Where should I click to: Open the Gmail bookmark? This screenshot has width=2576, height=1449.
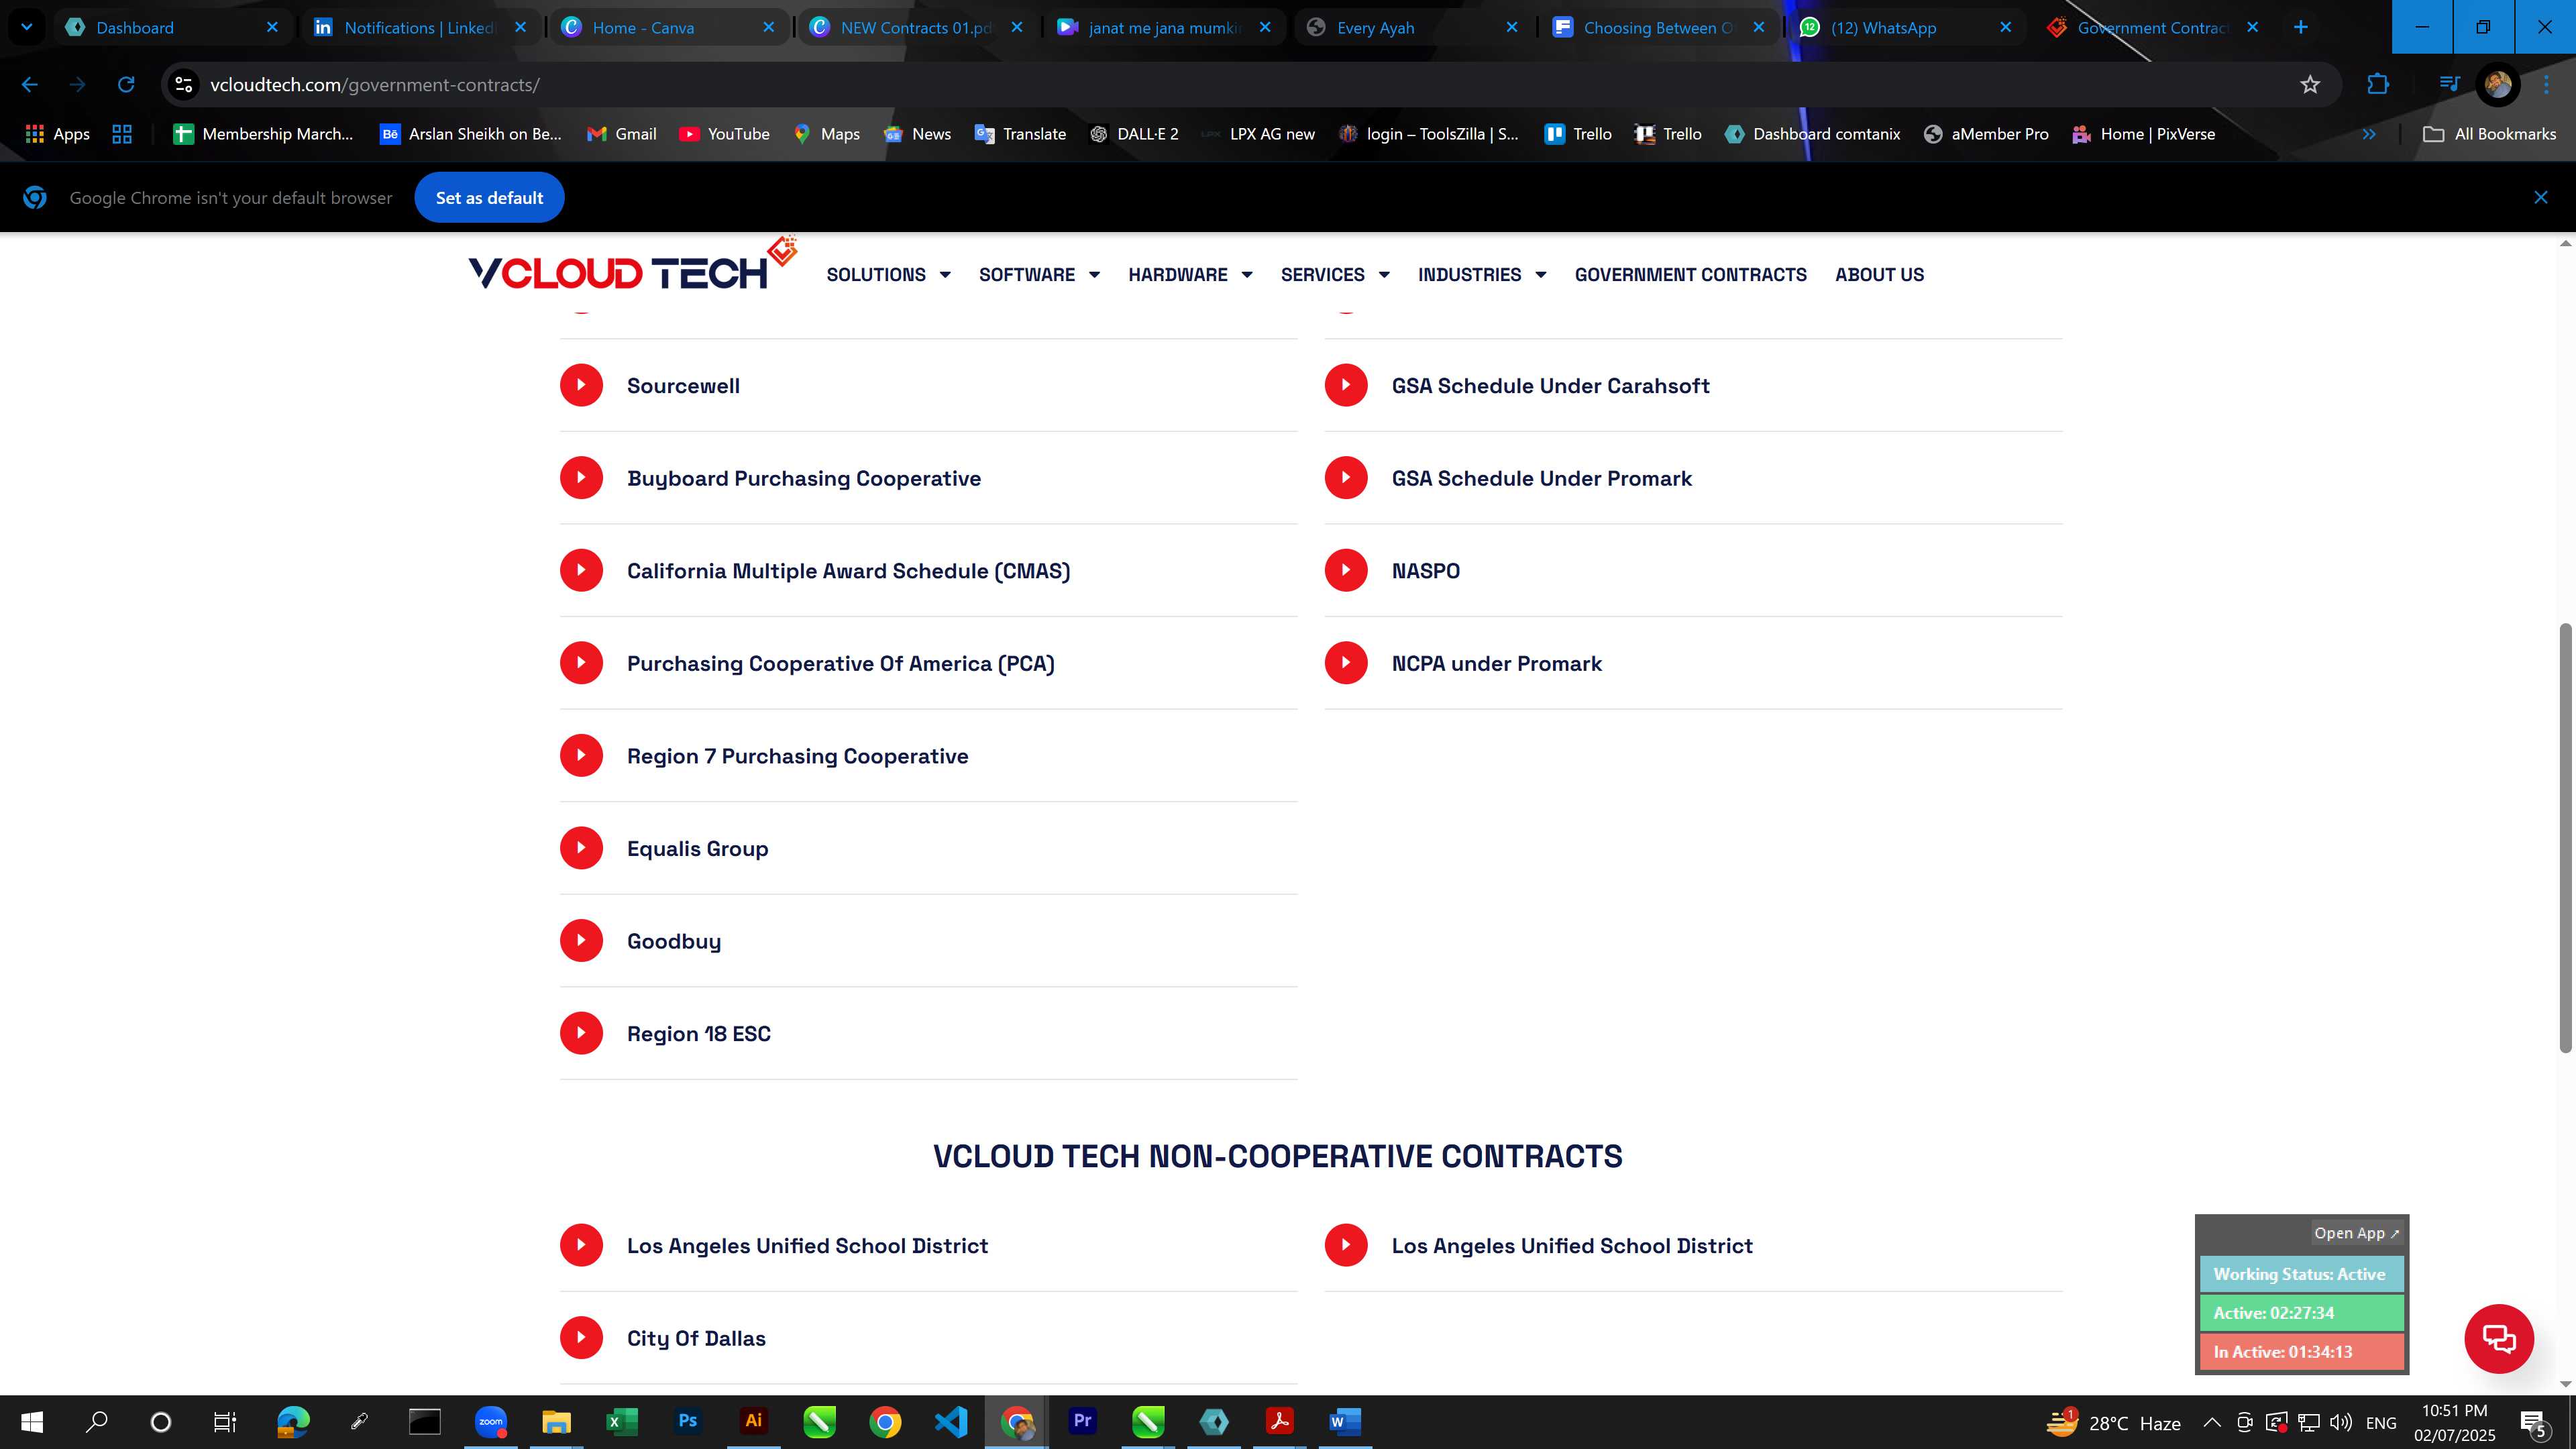click(x=621, y=134)
